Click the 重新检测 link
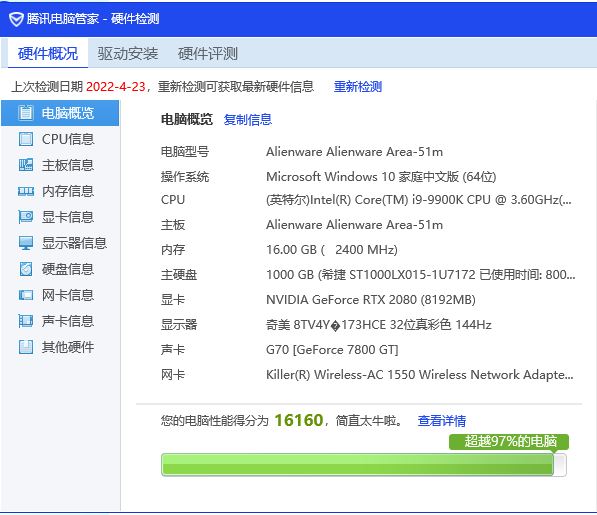This screenshot has height=515, width=597. 358,86
